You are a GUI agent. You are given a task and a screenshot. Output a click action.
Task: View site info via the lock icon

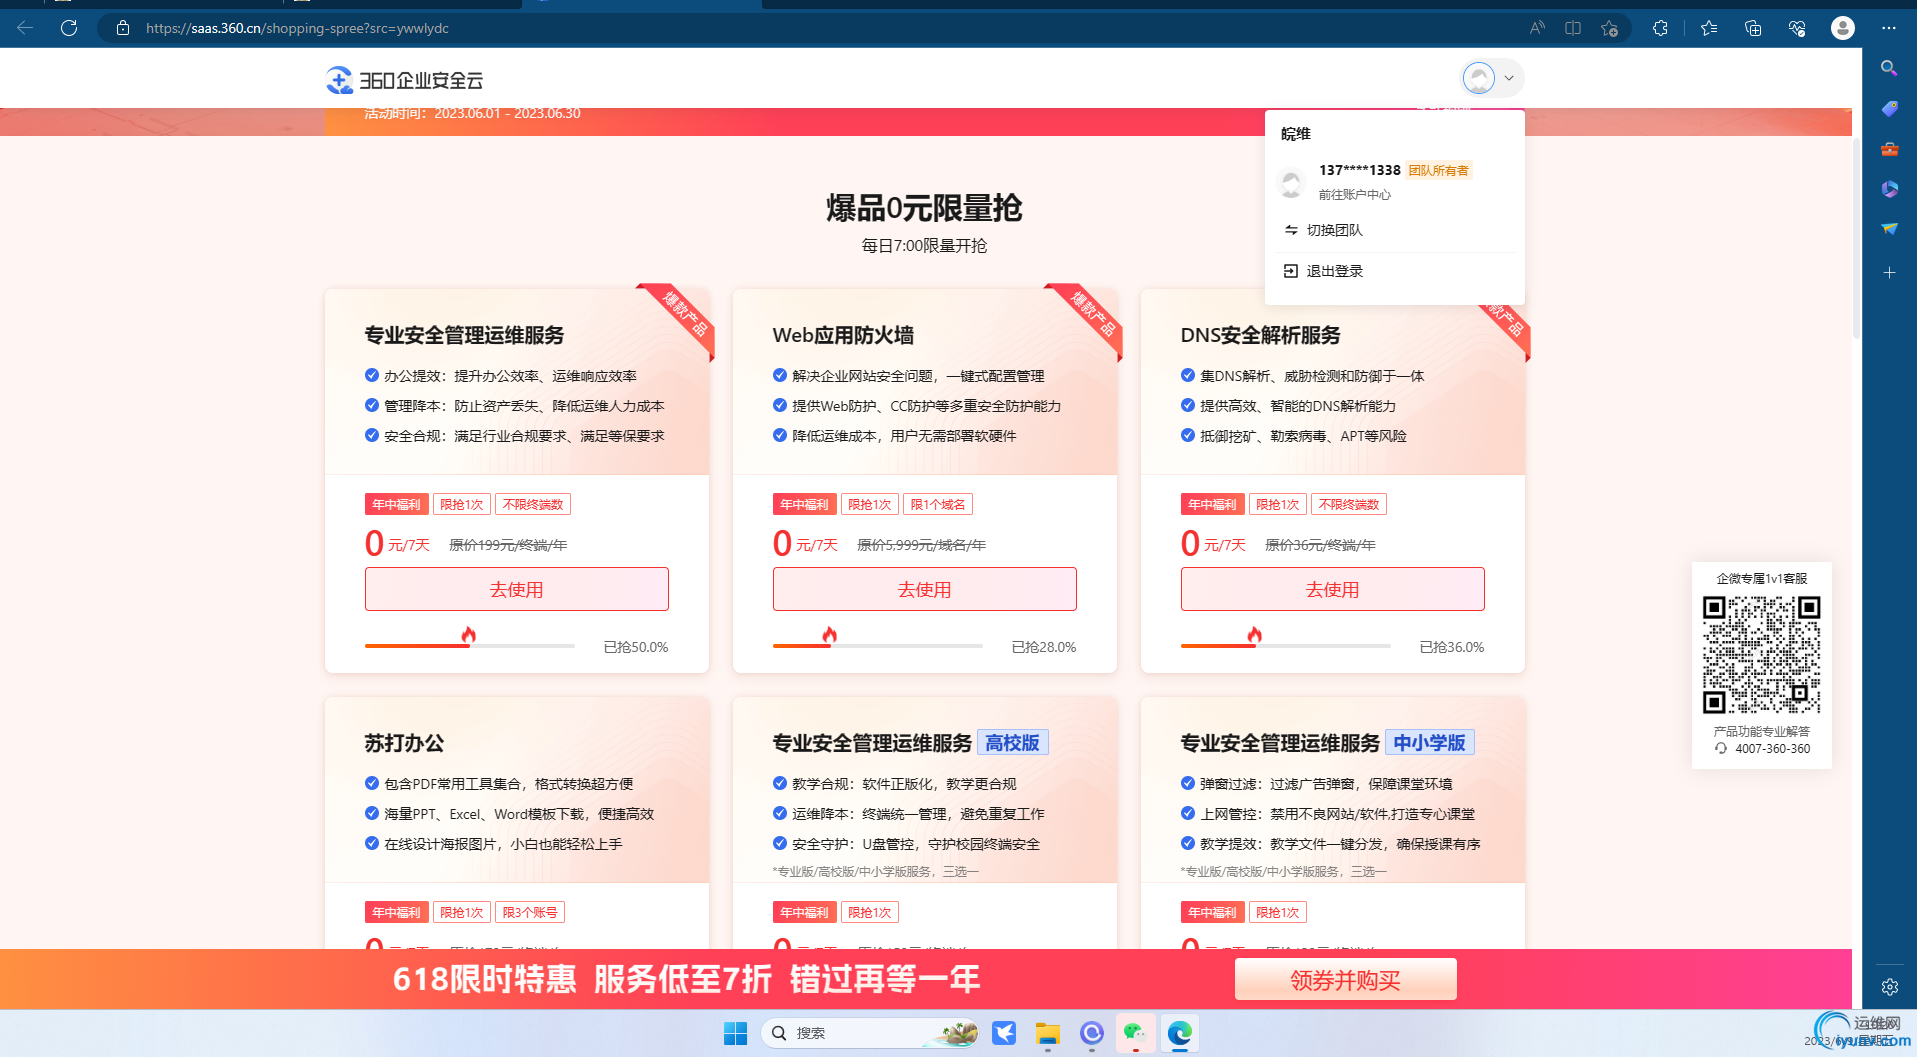tap(123, 28)
